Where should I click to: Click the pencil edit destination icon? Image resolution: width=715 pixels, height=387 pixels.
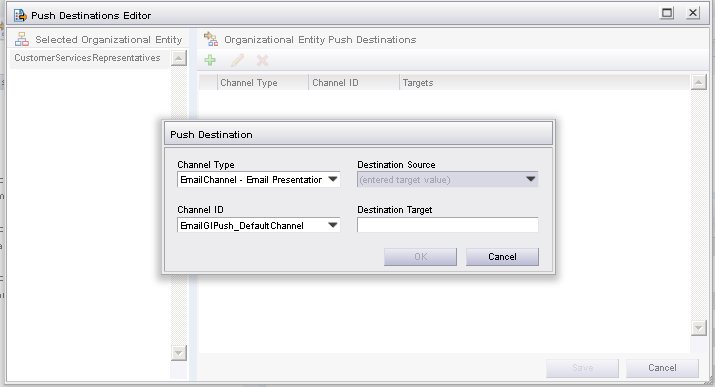click(237, 60)
